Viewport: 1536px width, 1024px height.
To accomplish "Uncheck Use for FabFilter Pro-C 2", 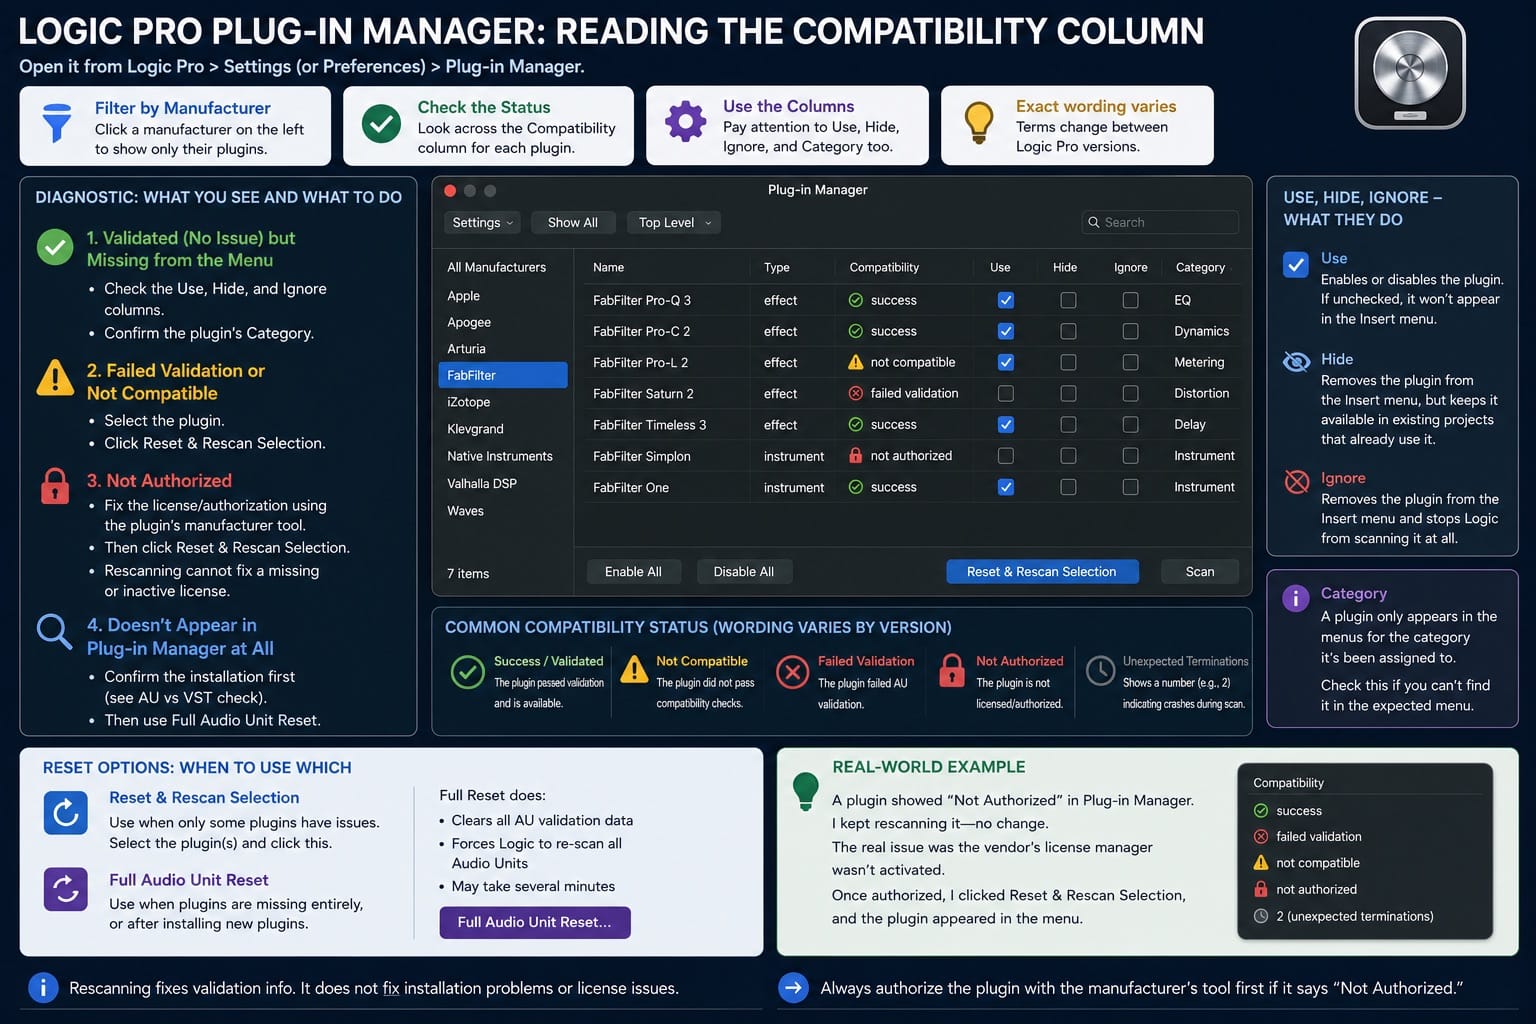I will pyautogui.click(x=1006, y=331).
